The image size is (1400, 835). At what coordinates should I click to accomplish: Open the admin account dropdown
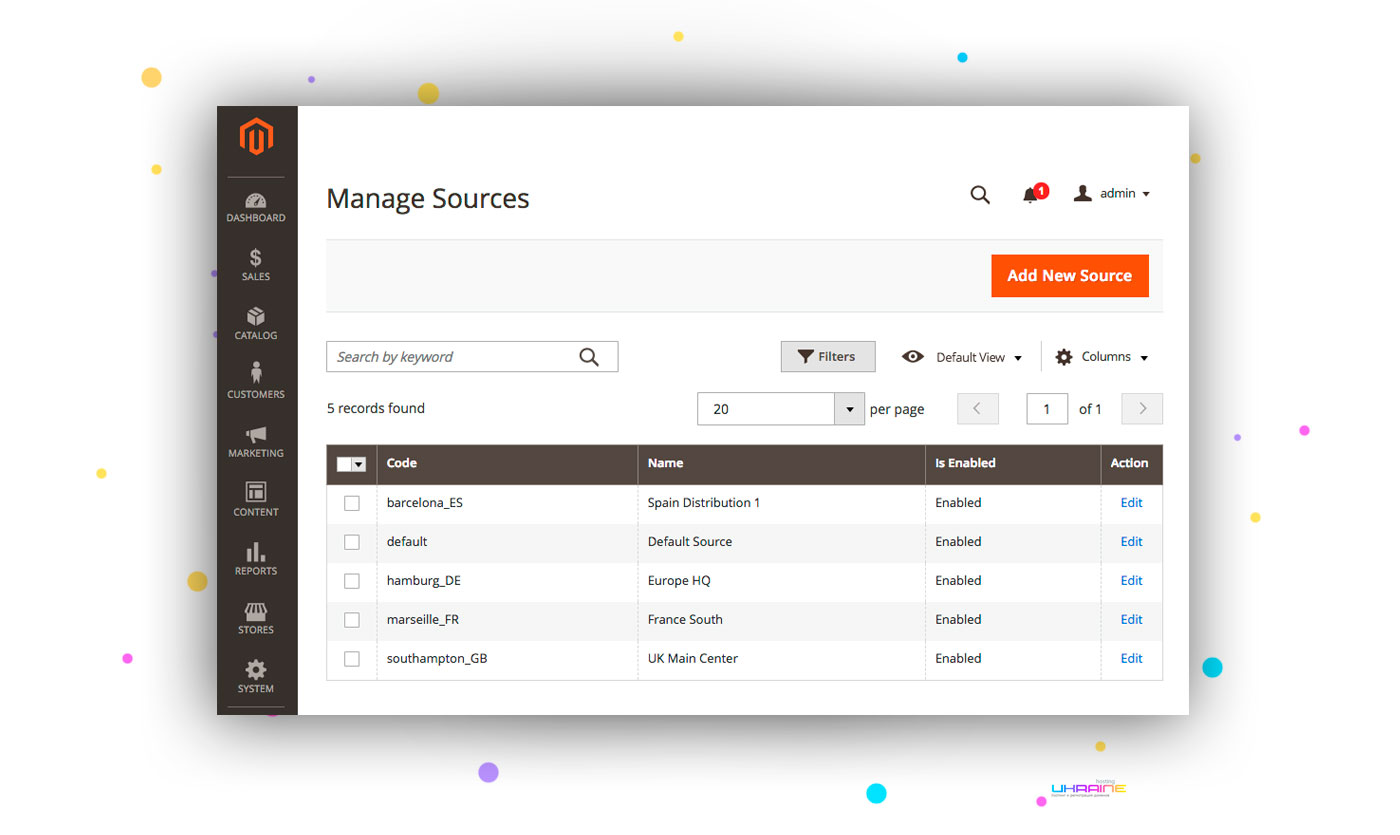click(1112, 194)
